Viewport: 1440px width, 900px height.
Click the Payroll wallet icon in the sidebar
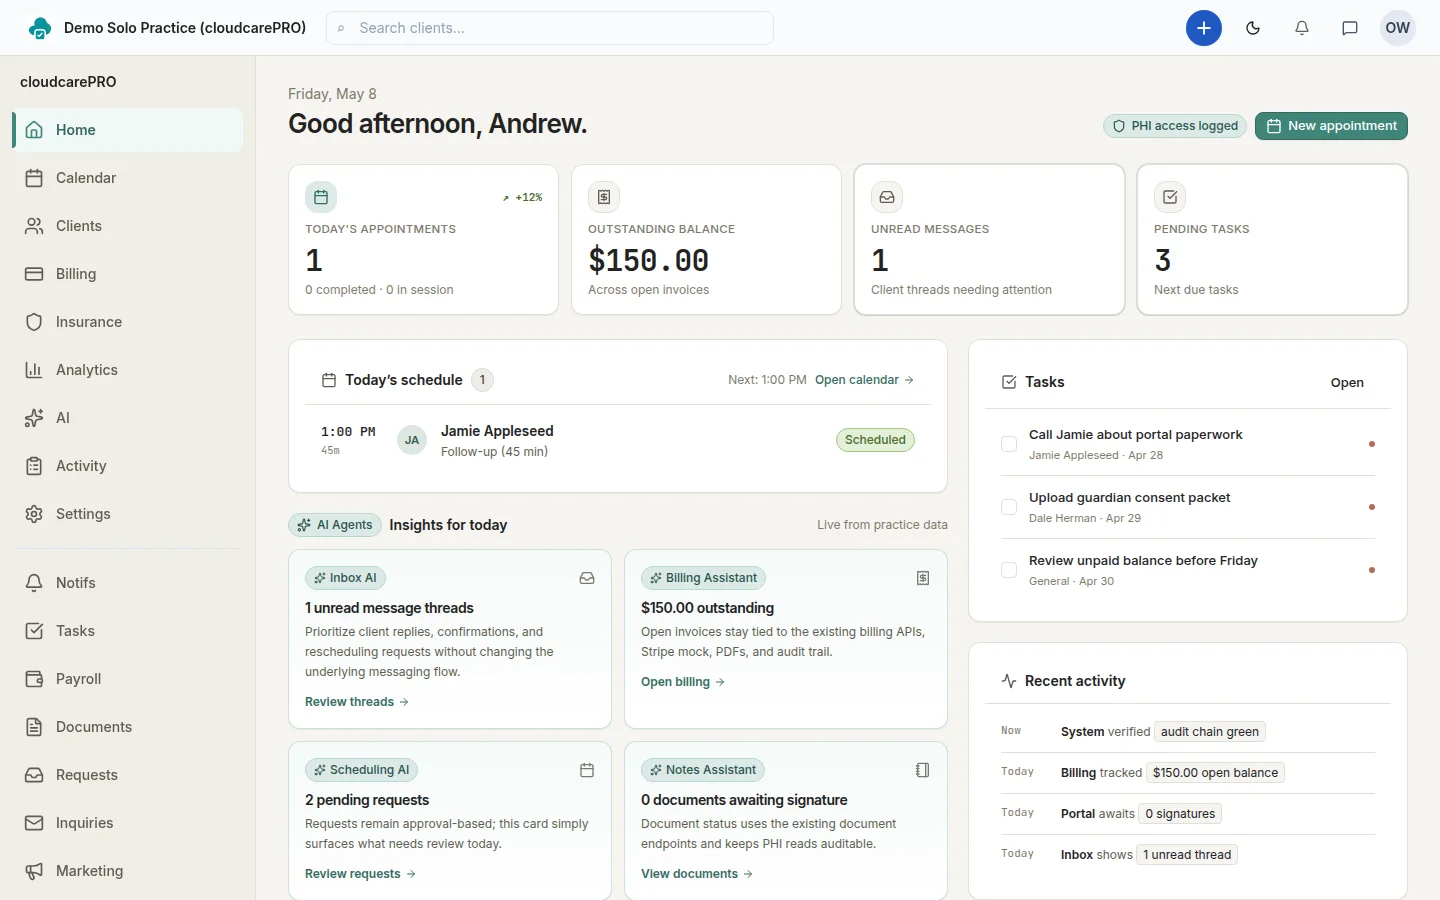(34, 679)
